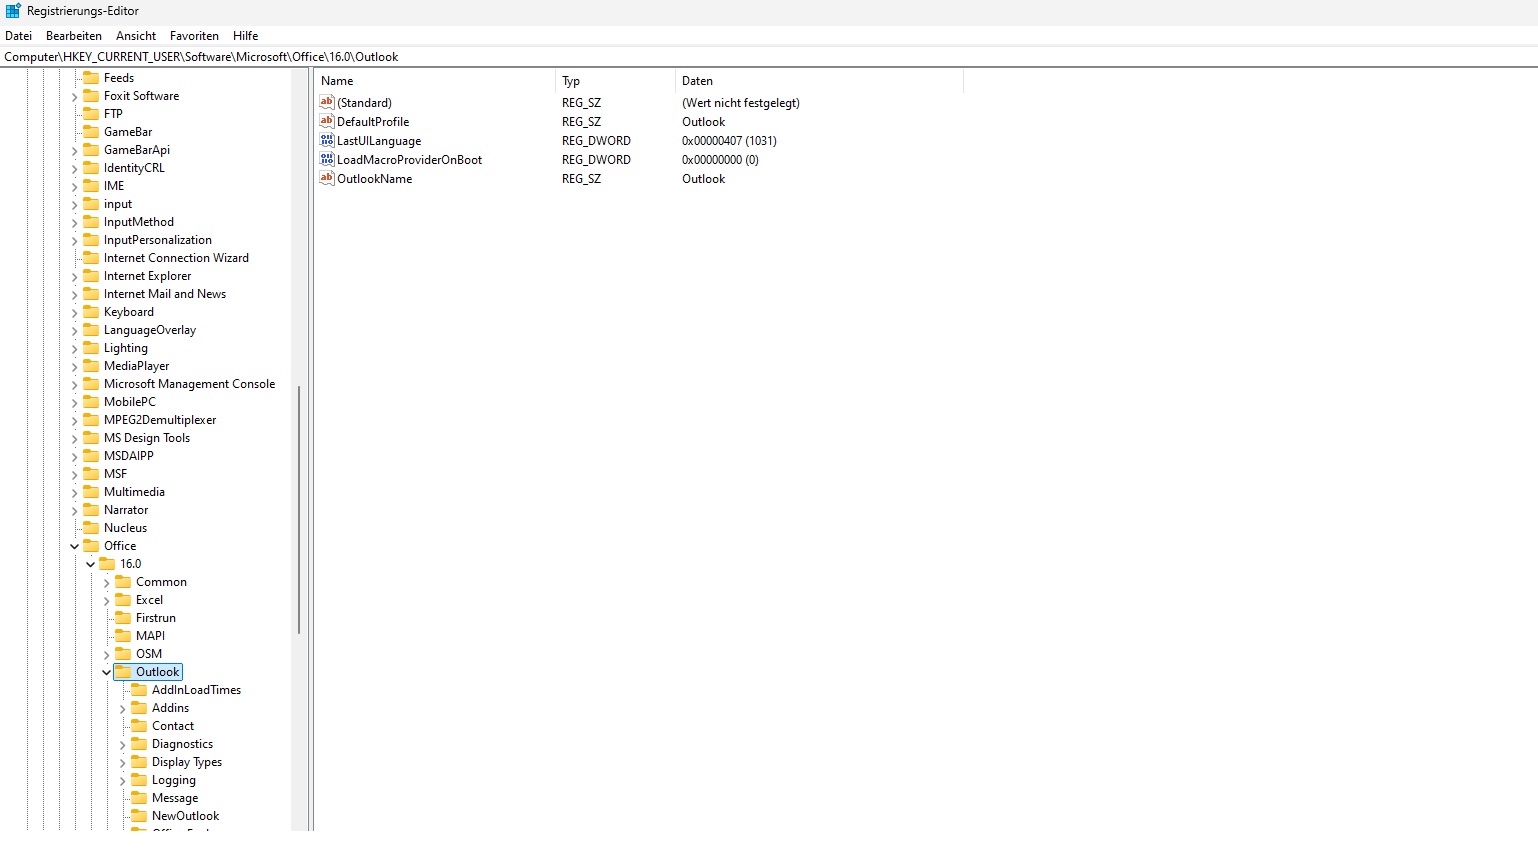Select the LoadMacroProviderOnBoot DWORD icon
This screenshot has width=1538, height=864.
click(326, 159)
